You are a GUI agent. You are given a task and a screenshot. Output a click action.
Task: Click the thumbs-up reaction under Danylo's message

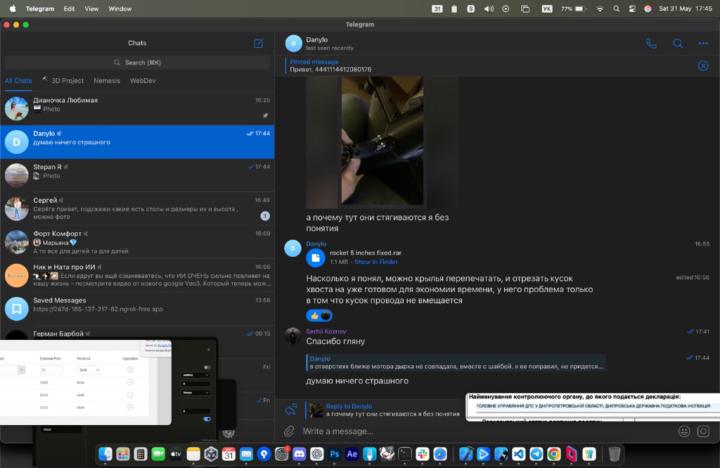pos(319,316)
